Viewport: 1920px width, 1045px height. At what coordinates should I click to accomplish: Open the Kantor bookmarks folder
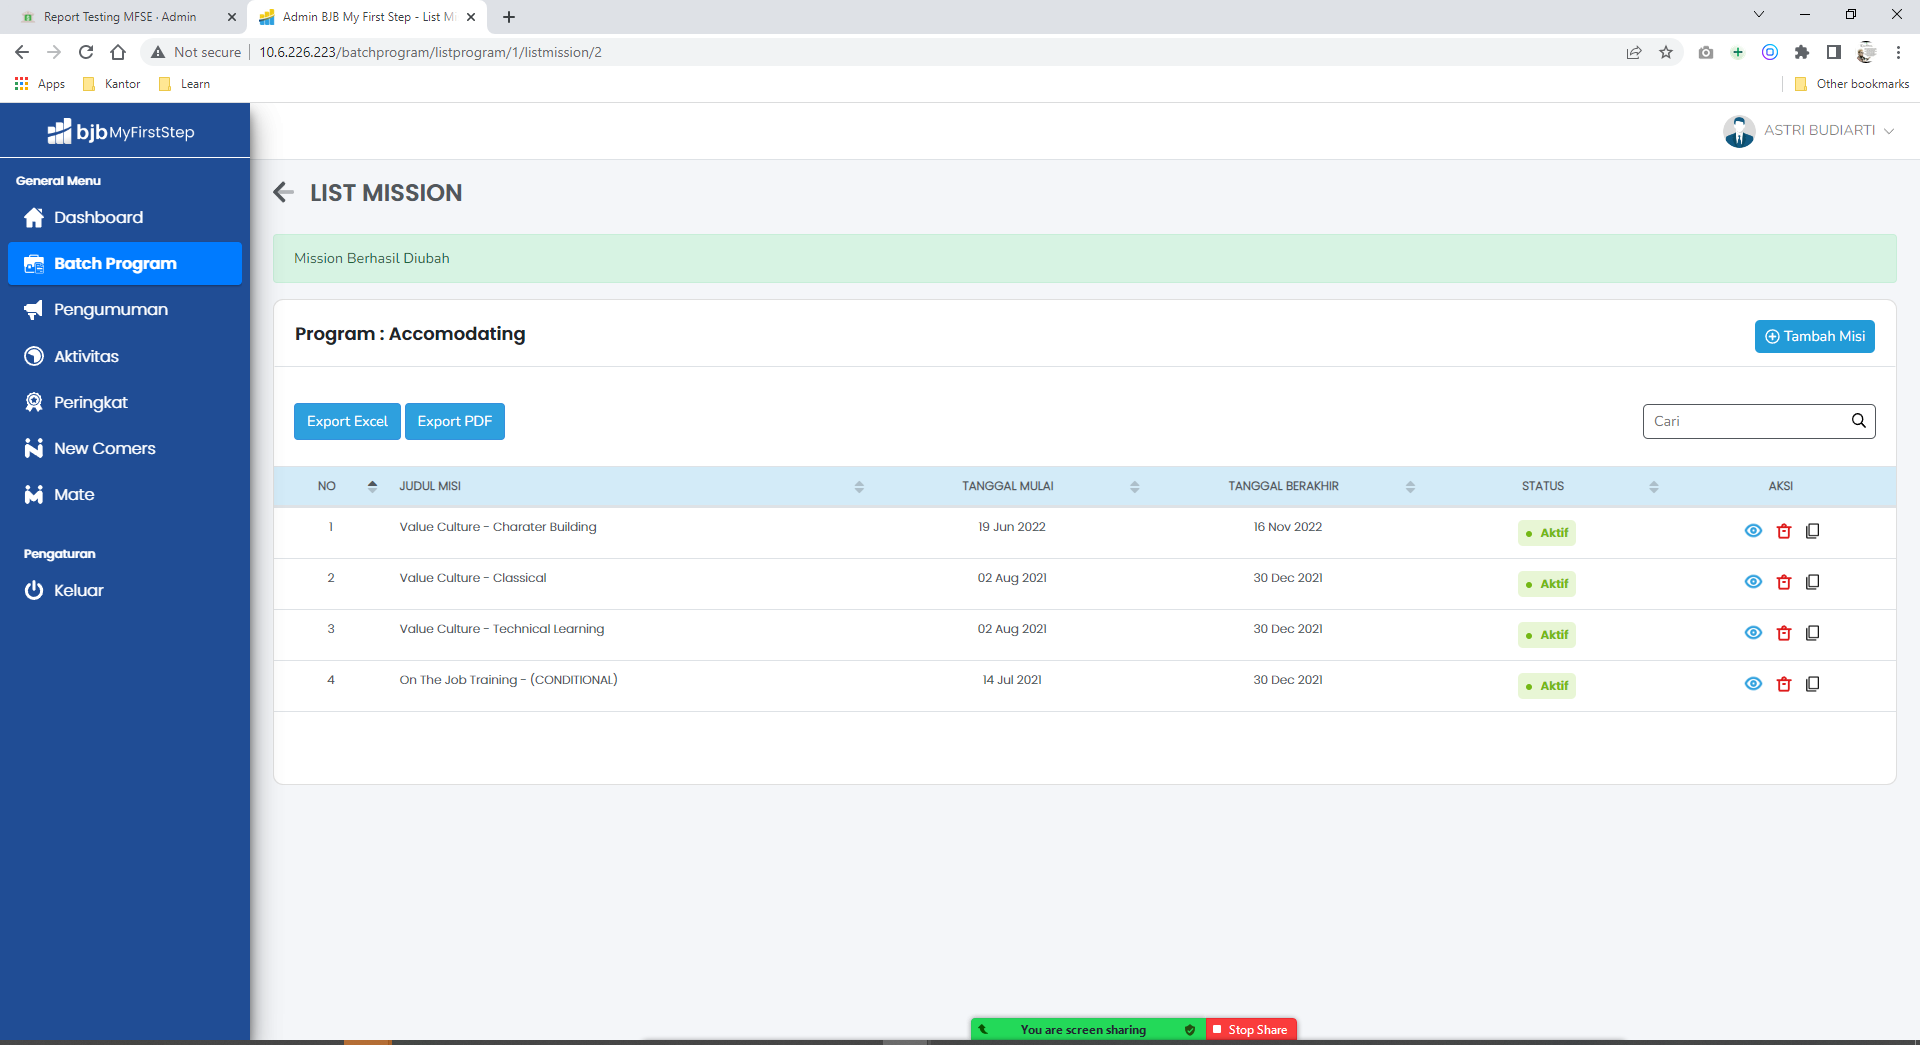(x=112, y=84)
